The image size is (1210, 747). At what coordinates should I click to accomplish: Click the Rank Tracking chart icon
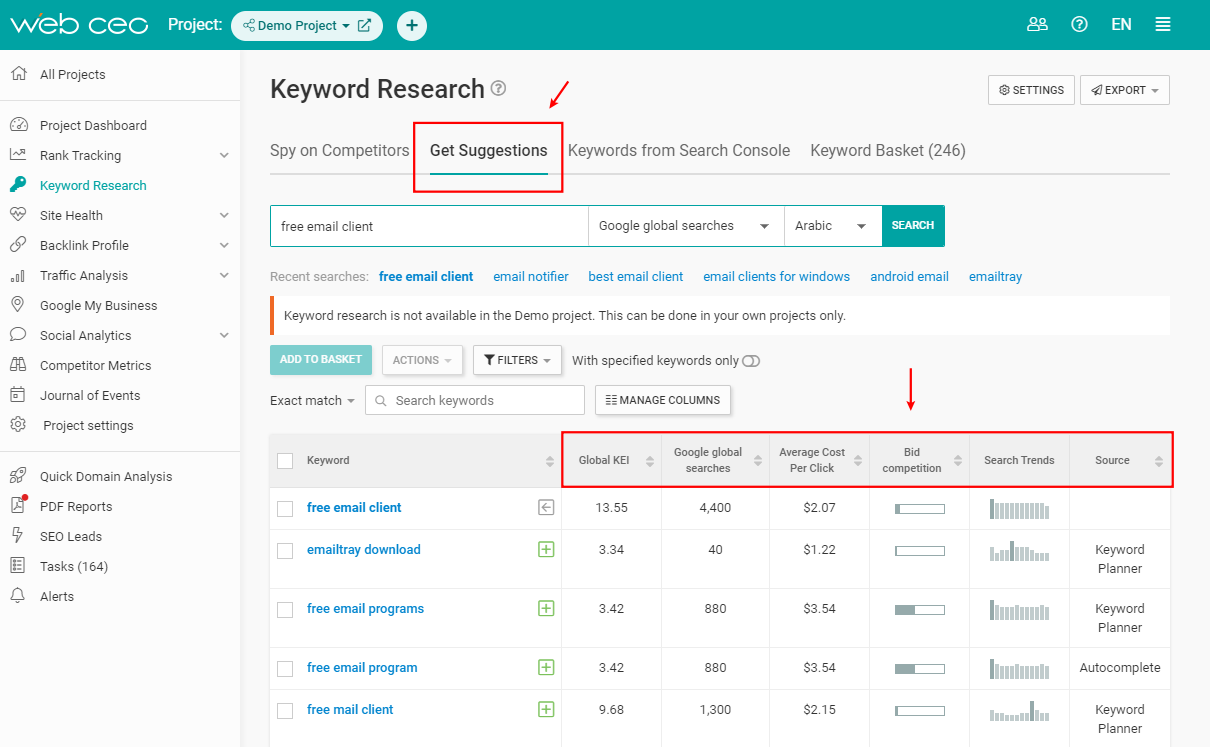[18, 155]
